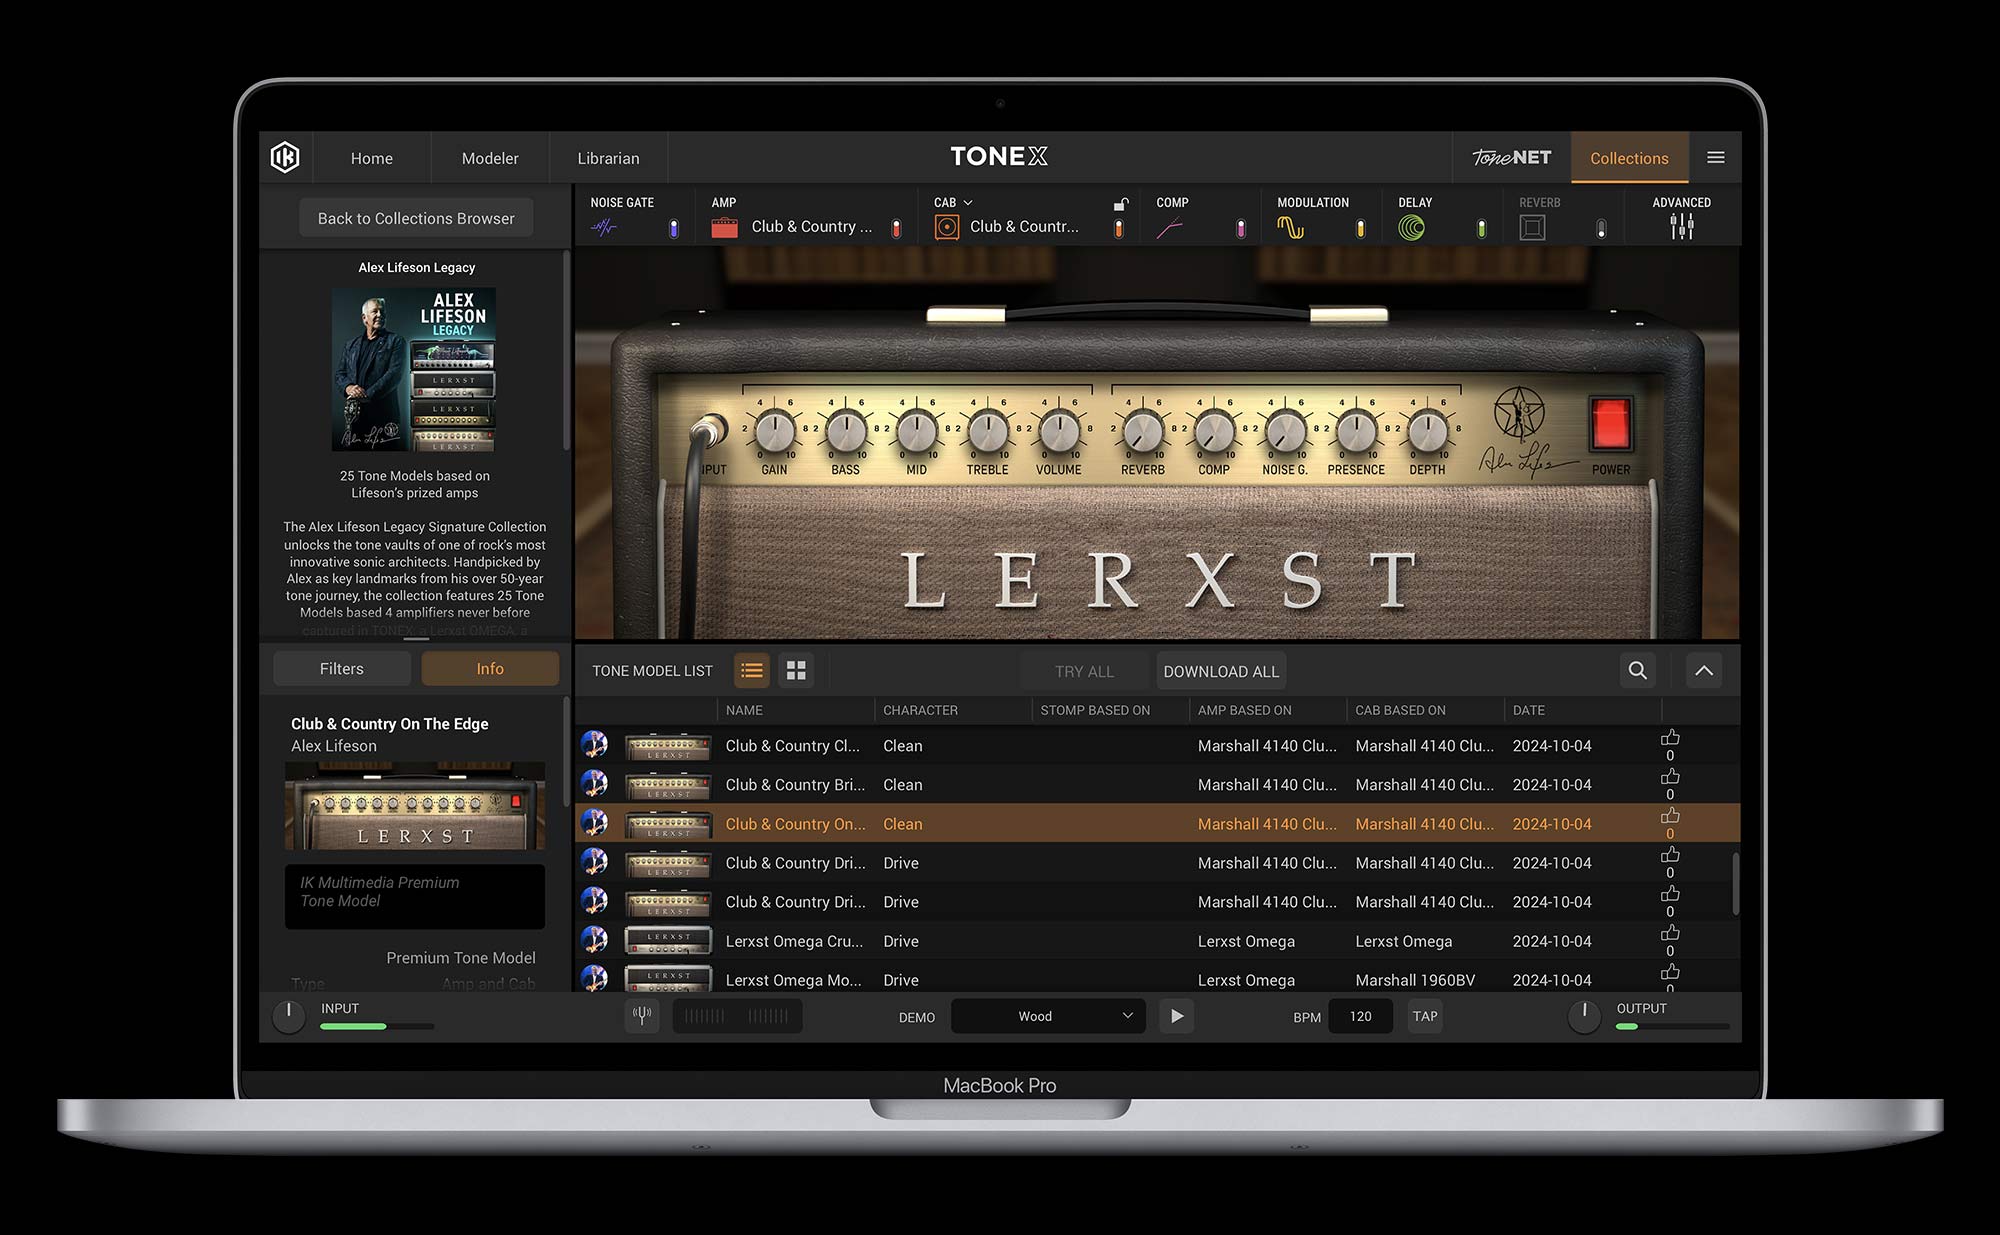Switch to the Modeler tab
This screenshot has width=2000, height=1235.
489,157
